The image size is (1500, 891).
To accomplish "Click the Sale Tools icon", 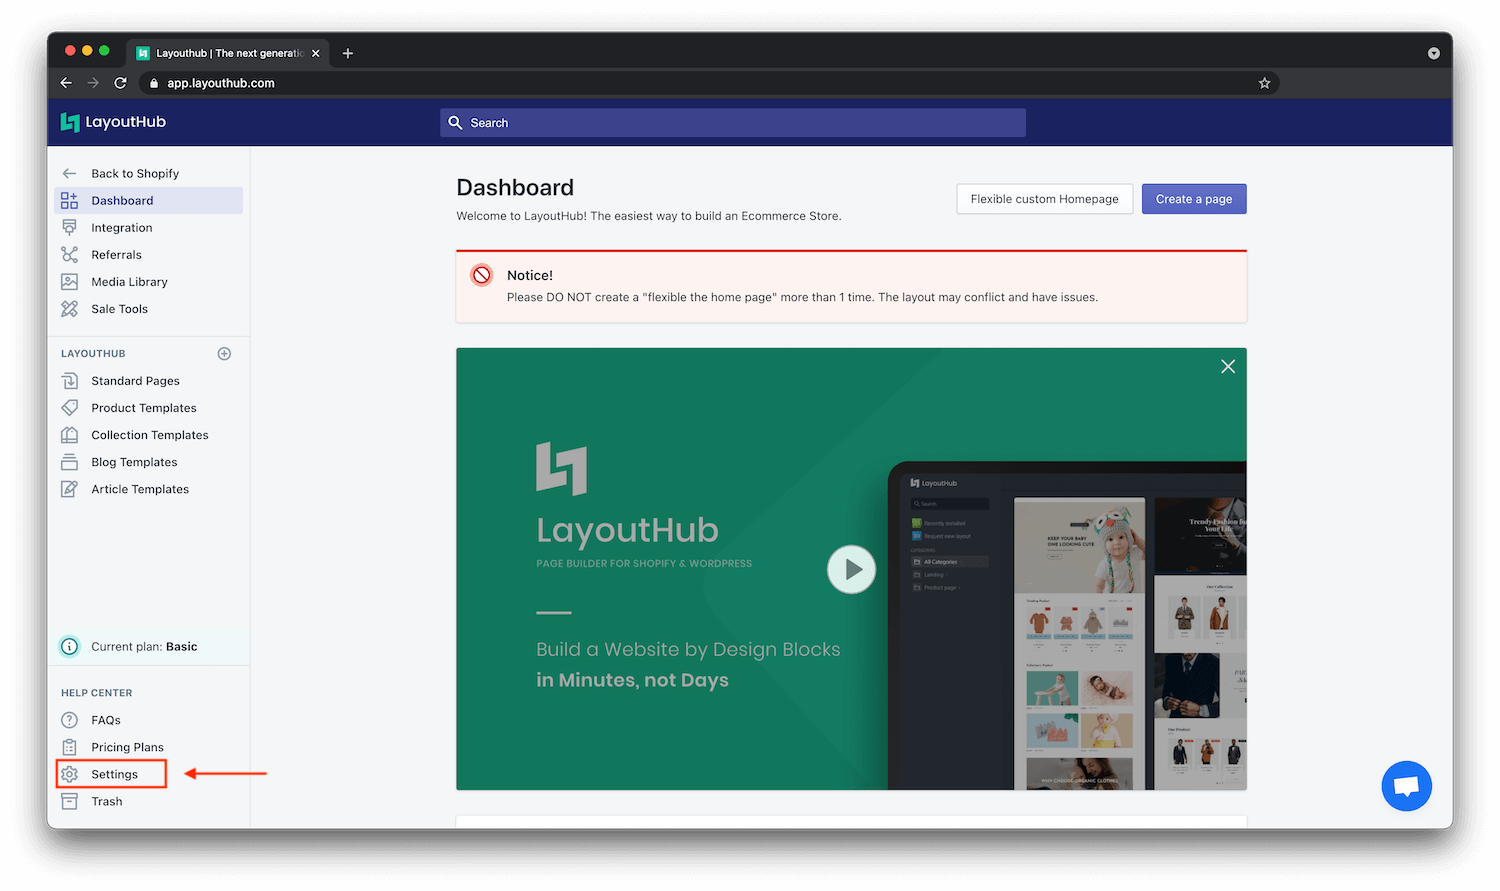I will (69, 308).
